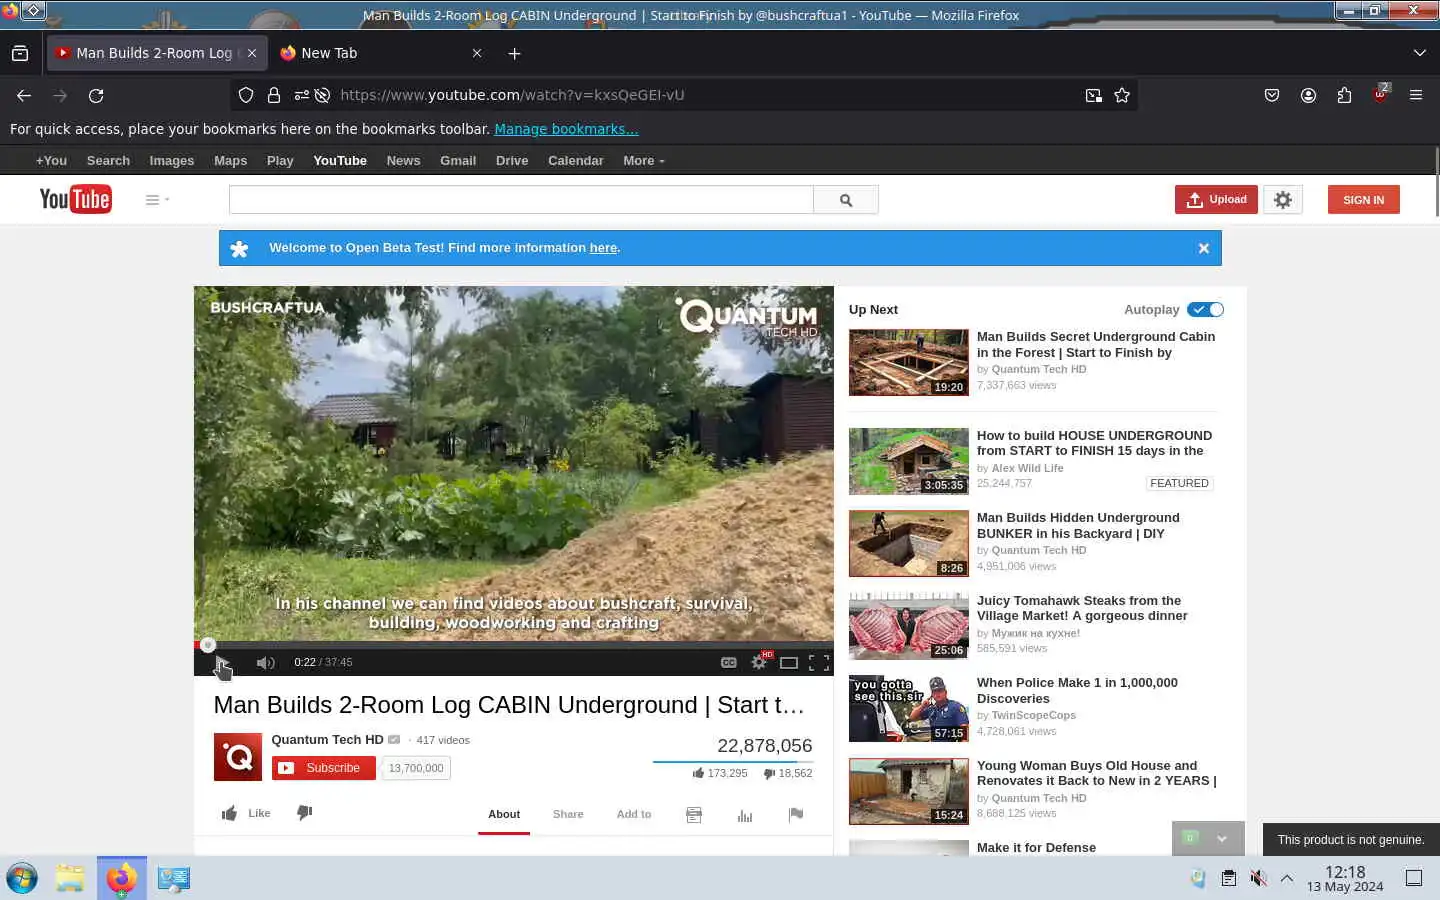Toggle the Autoplay switch
Viewport: 1440px width, 900px height.
point(1205,310)
